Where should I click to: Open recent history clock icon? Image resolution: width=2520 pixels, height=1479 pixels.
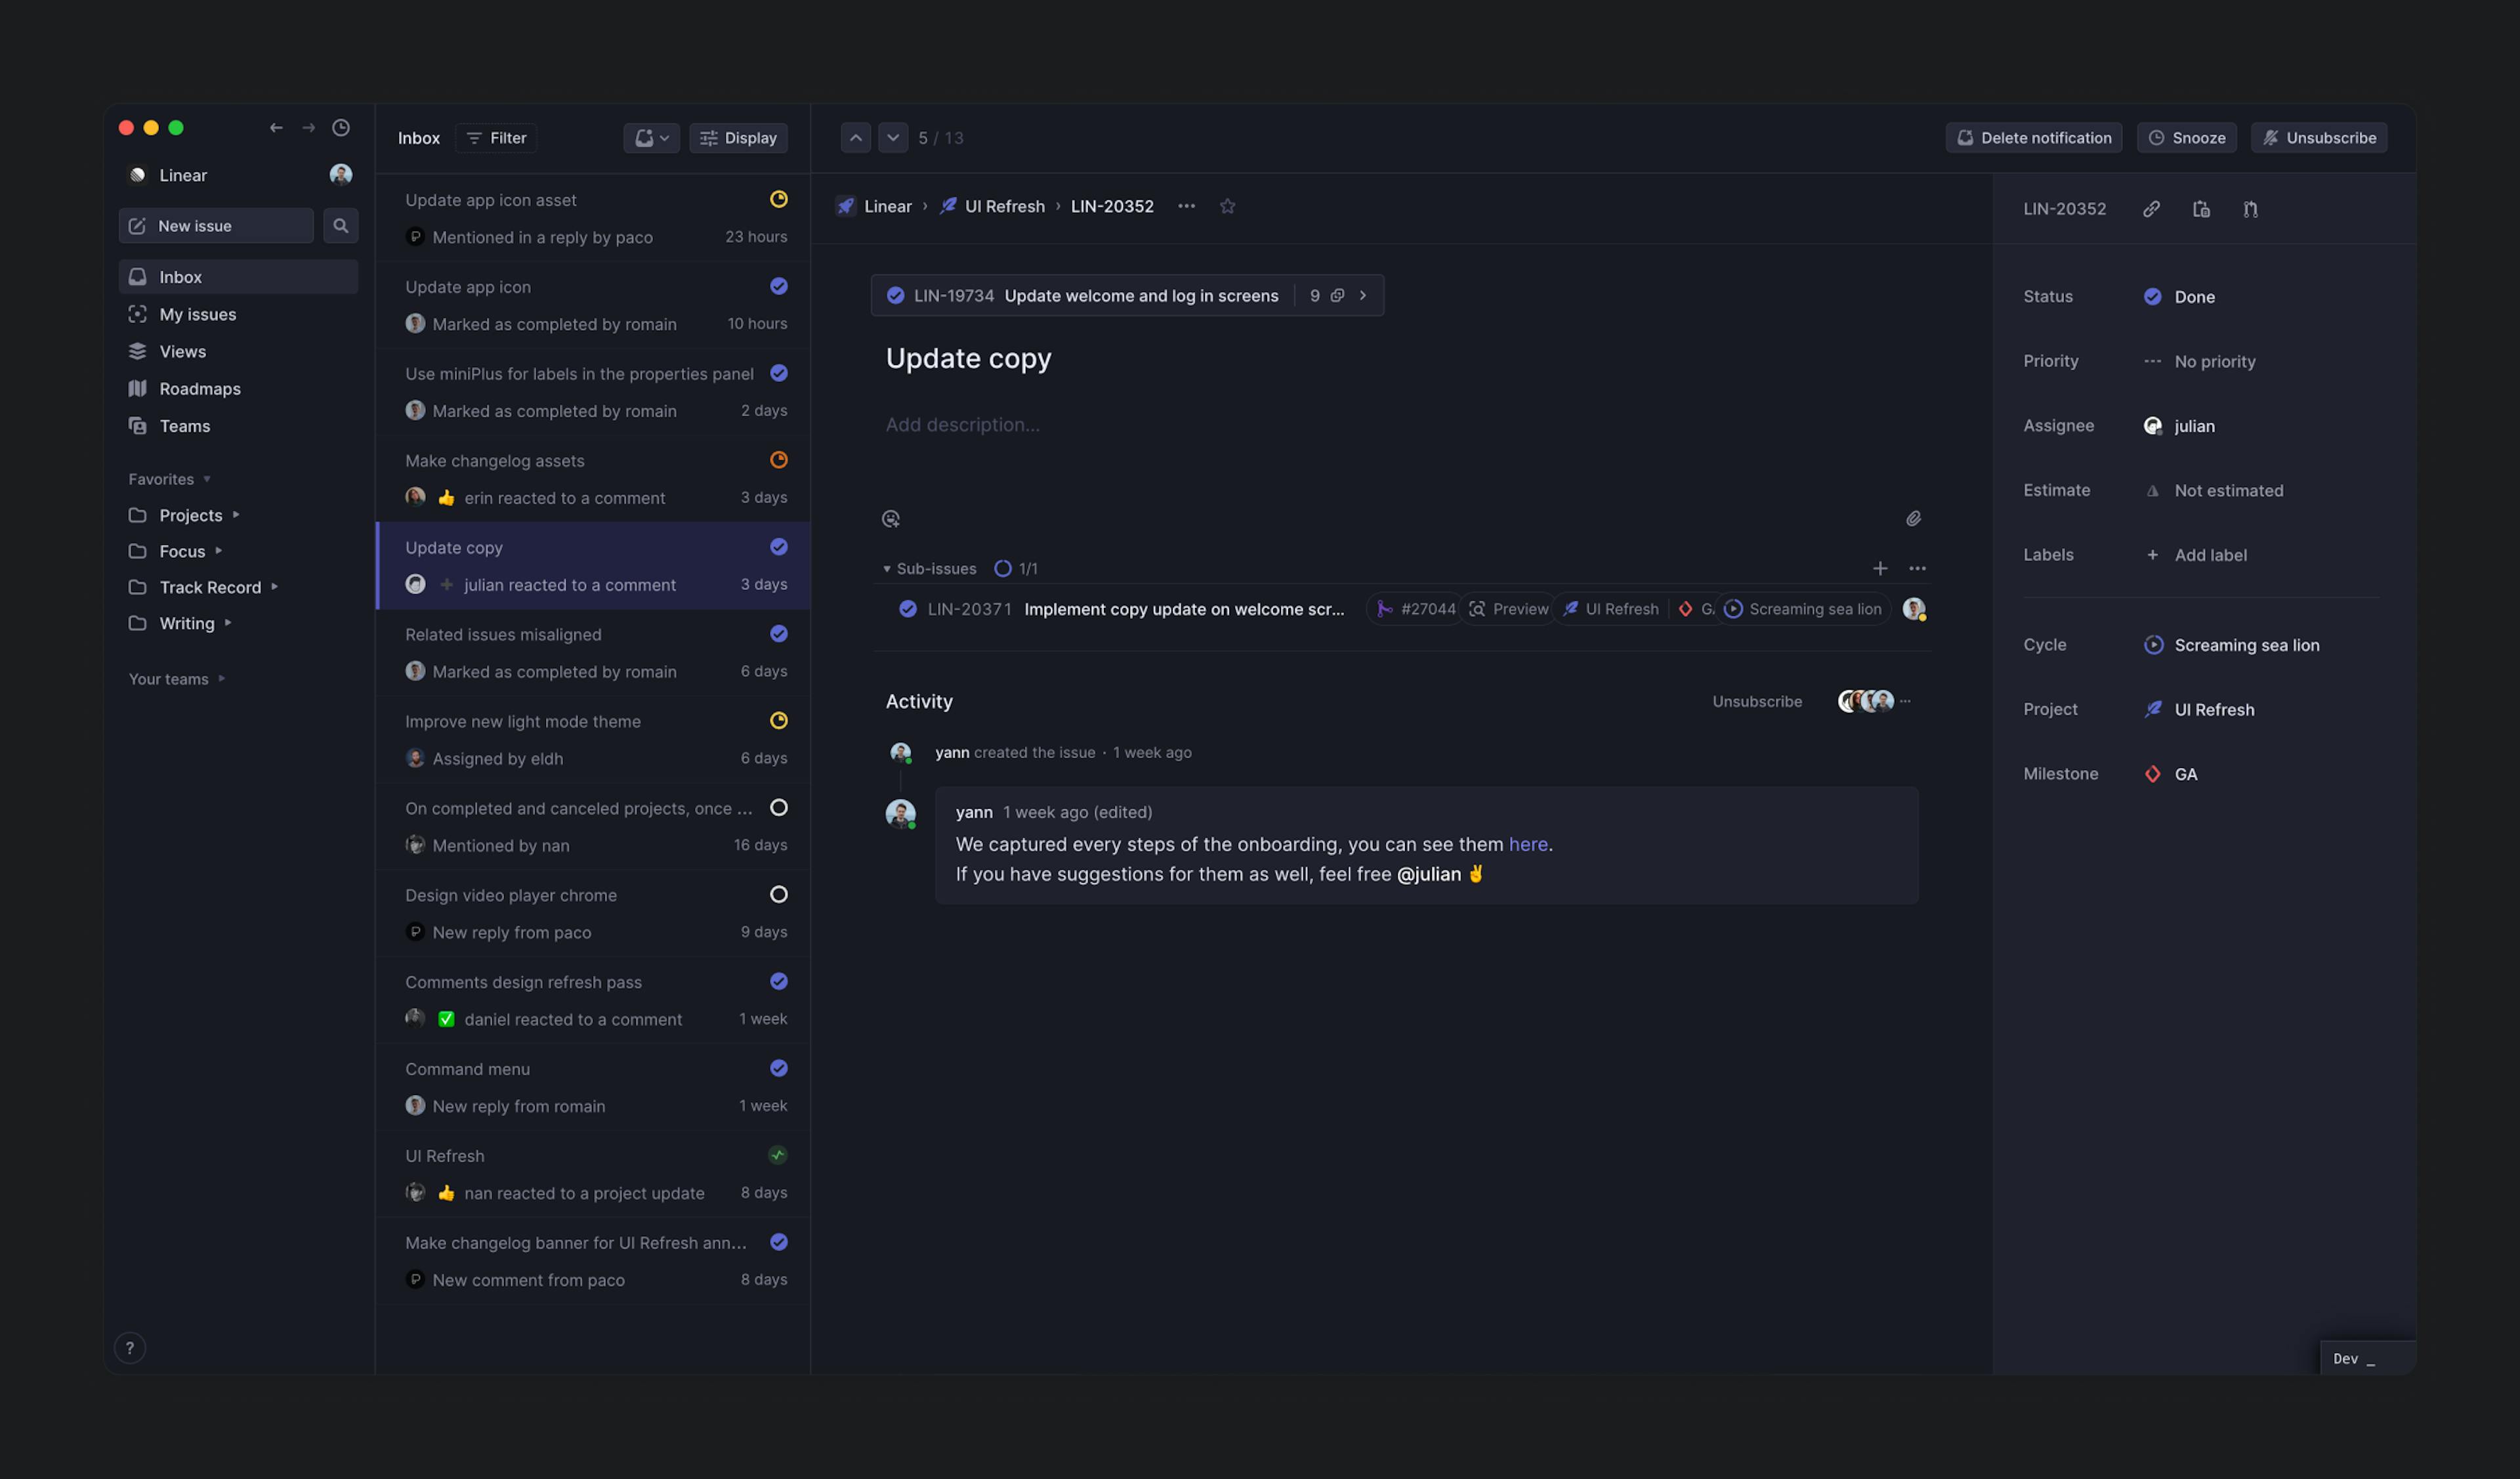(341, 127)
